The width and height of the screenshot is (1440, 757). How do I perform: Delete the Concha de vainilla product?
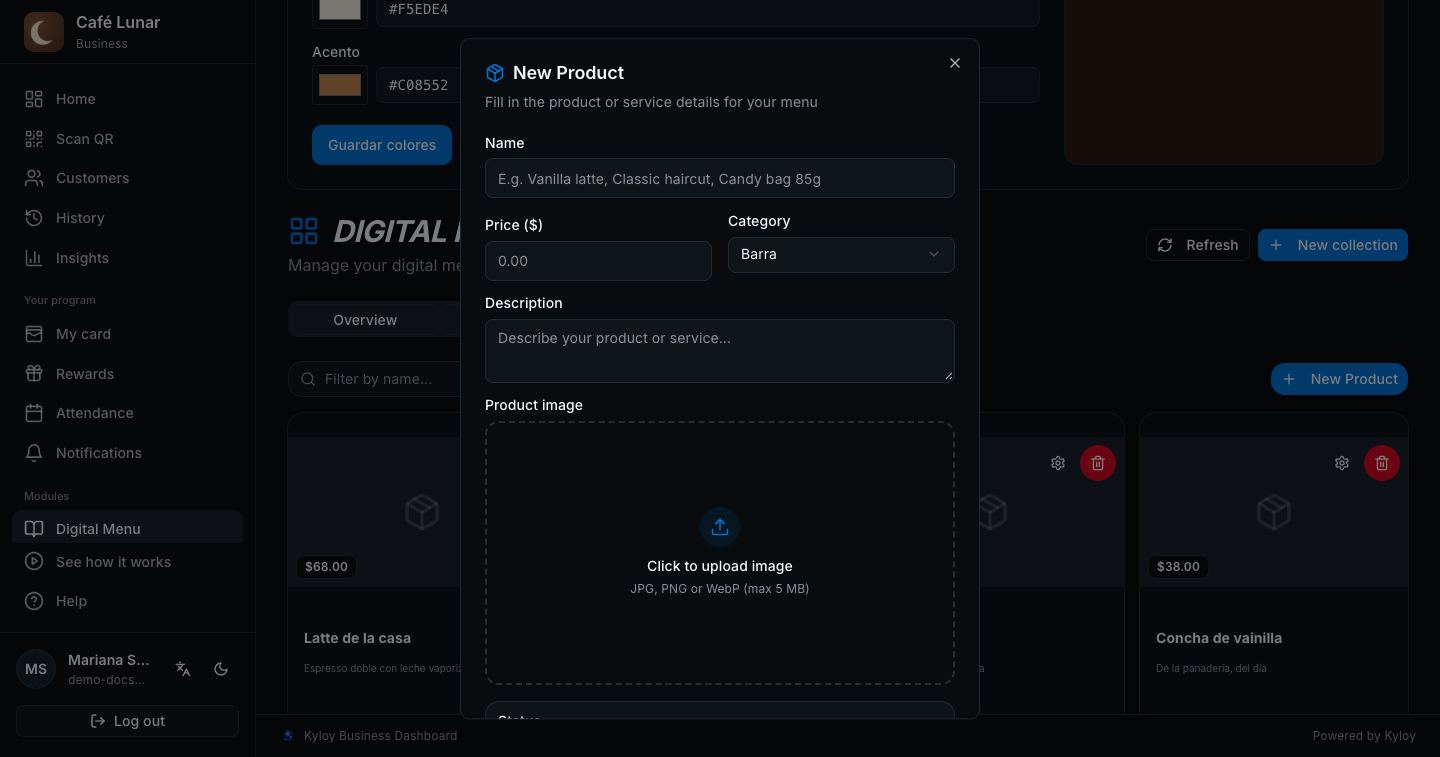pyautogui.click(x=1382, y=463)
